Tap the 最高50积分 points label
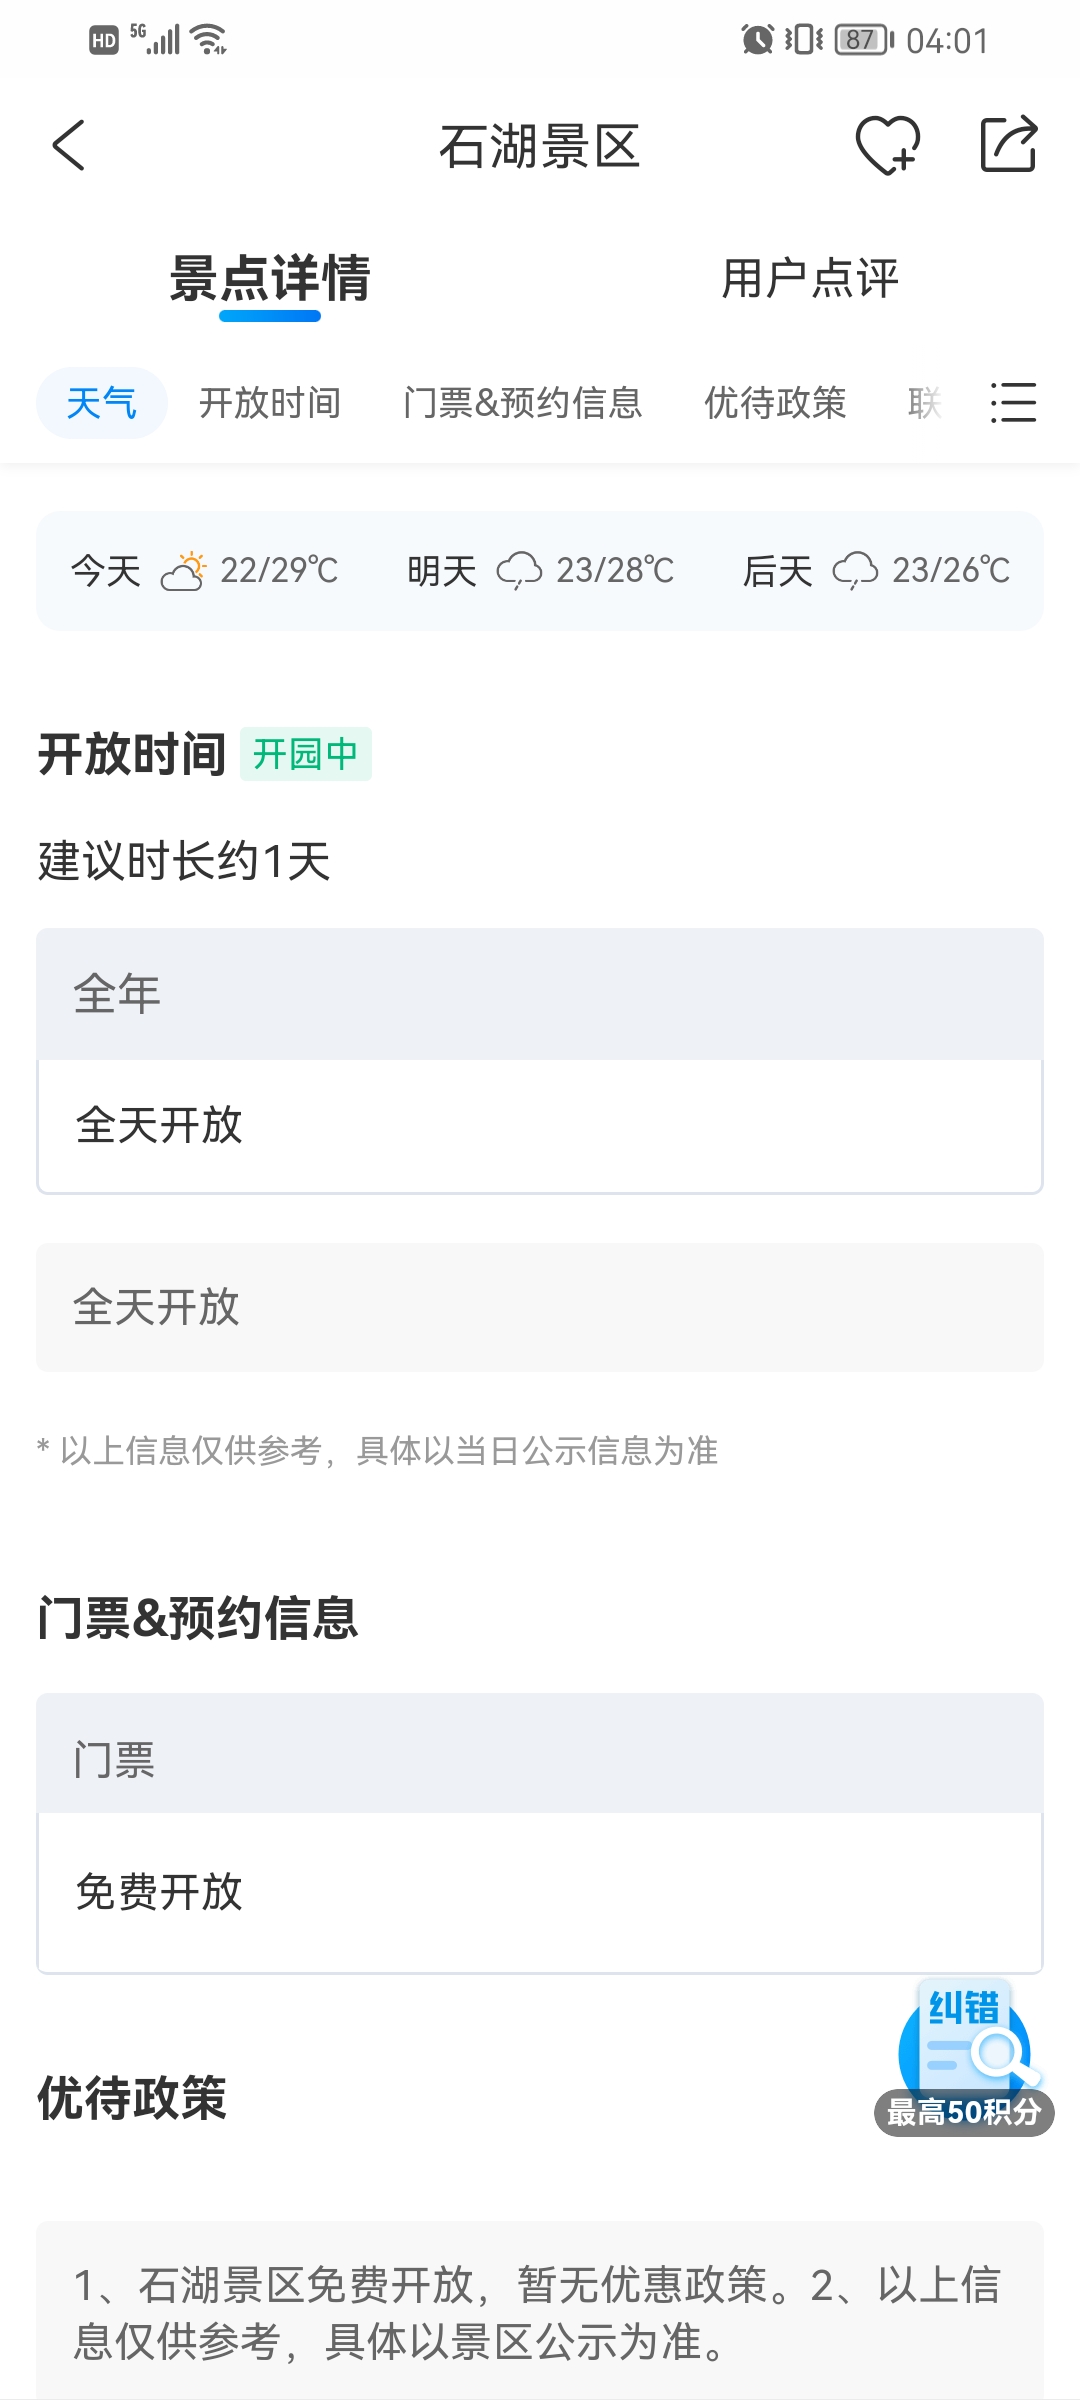 964,2113
